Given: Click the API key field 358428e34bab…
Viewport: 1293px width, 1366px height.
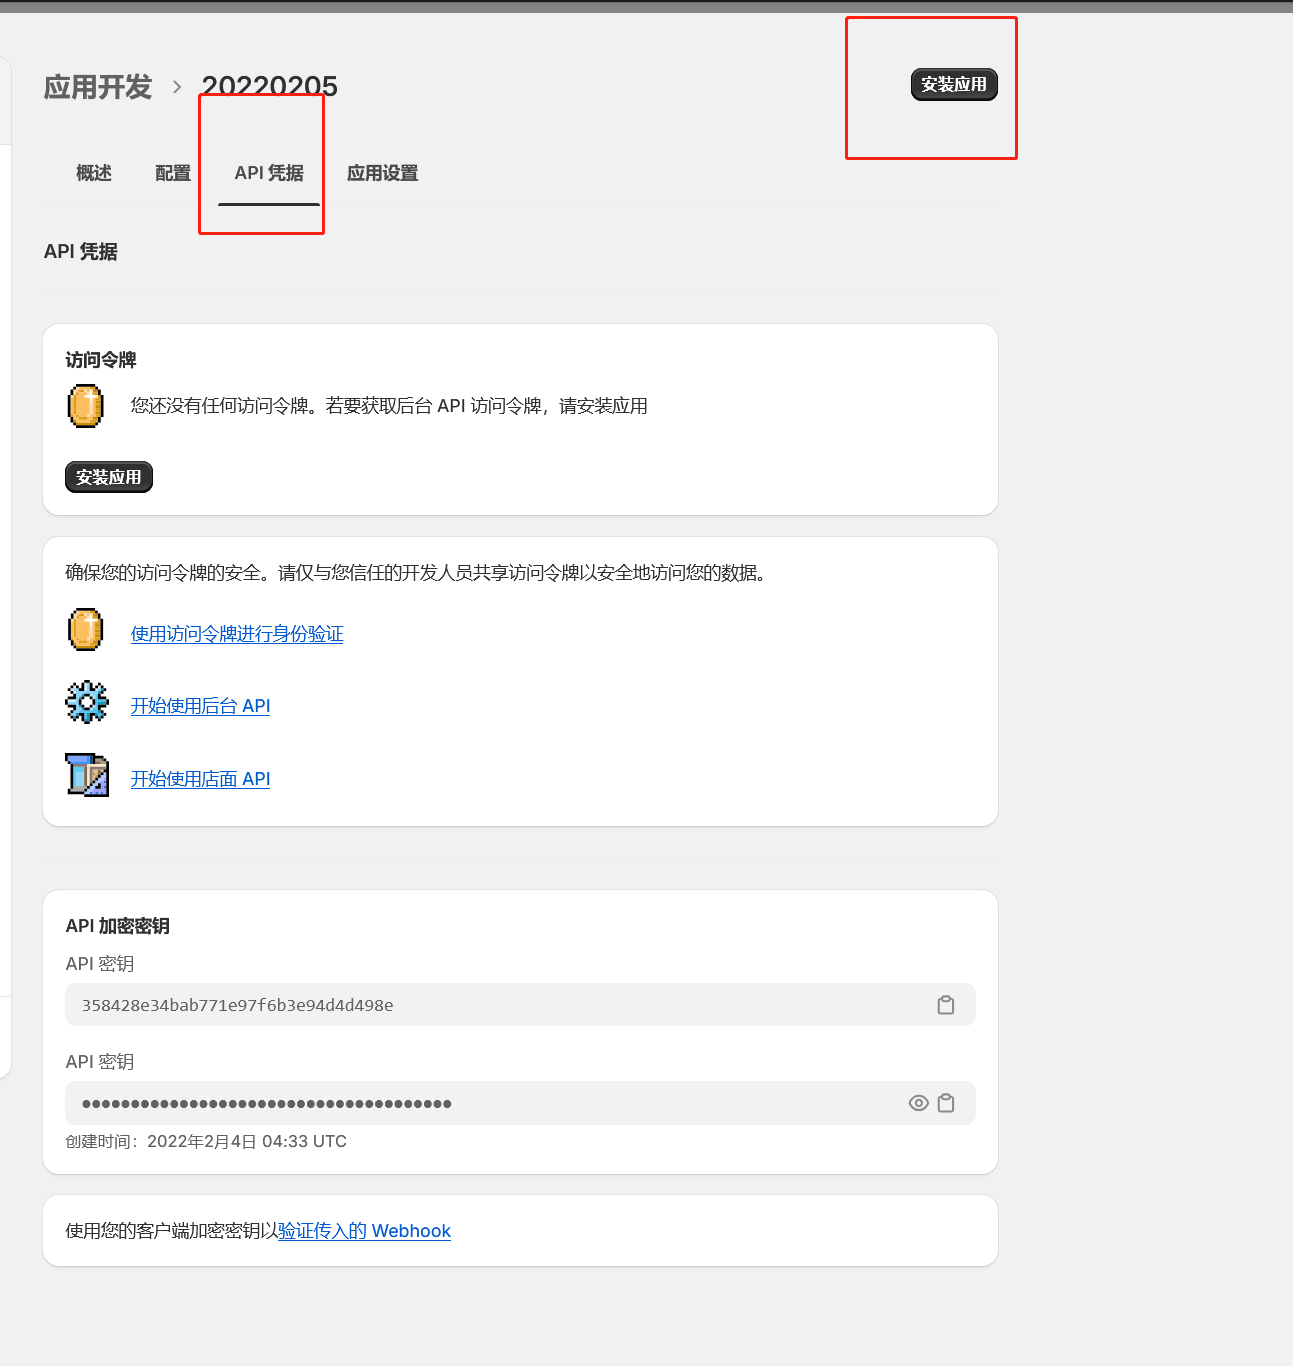Looking at the screenshot, I should (x=520, y=1005).
